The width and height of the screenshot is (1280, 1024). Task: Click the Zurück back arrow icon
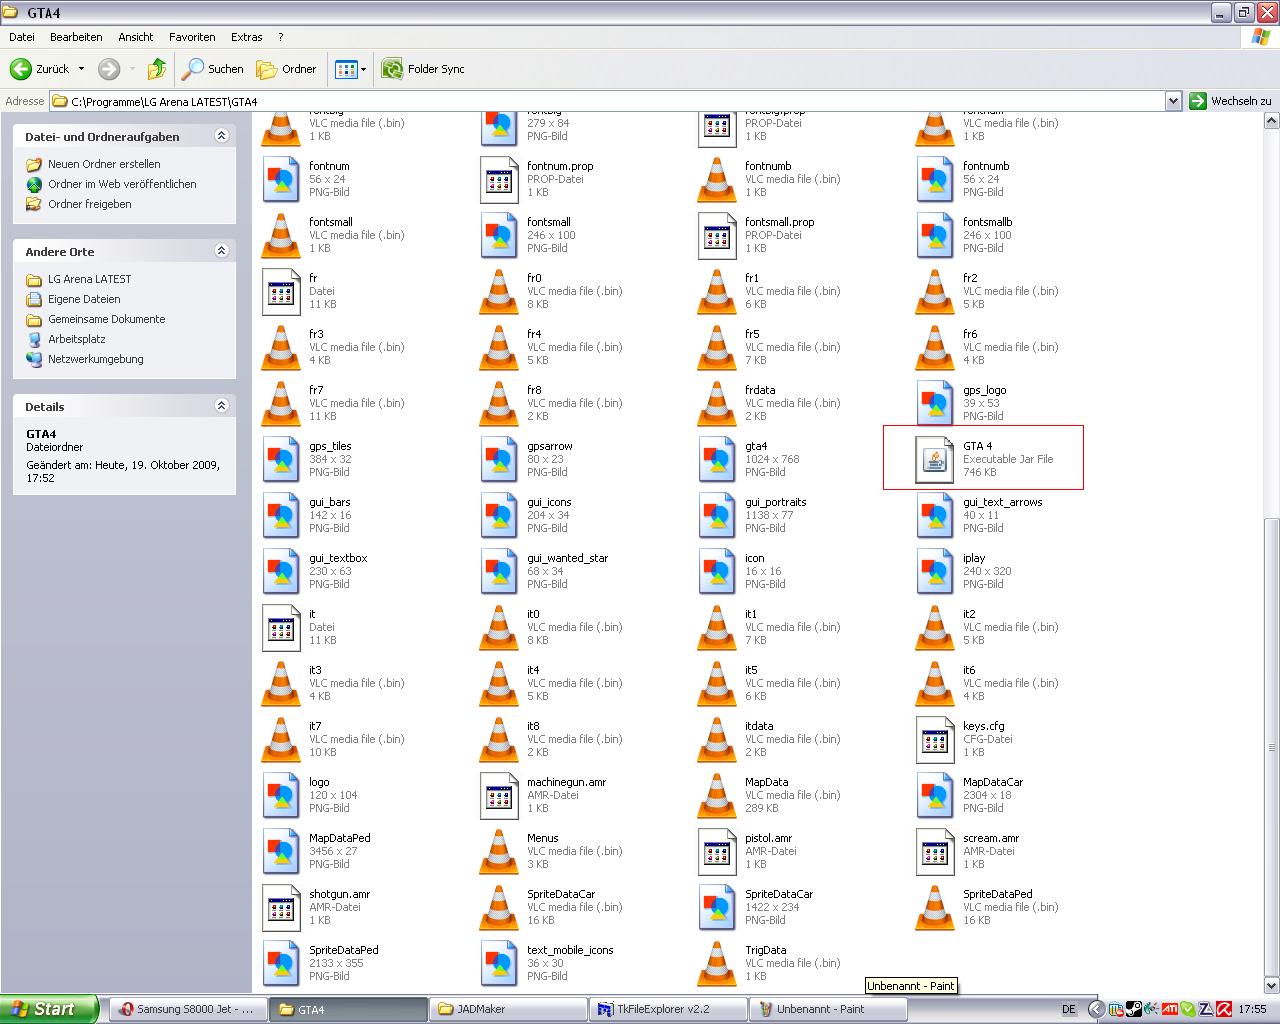[21, 69]
